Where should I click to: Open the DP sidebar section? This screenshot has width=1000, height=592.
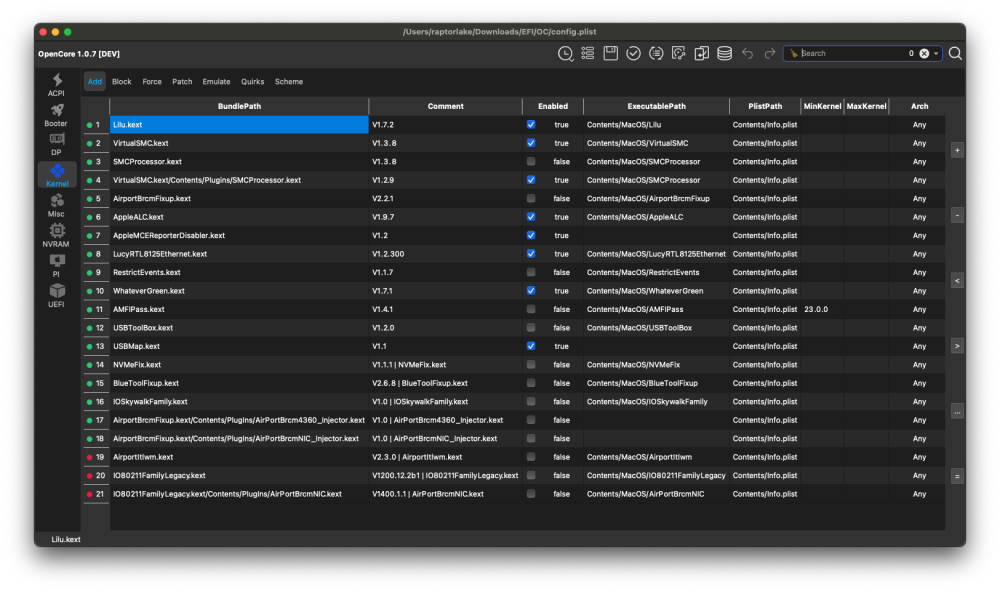click(x=56, y=144)
